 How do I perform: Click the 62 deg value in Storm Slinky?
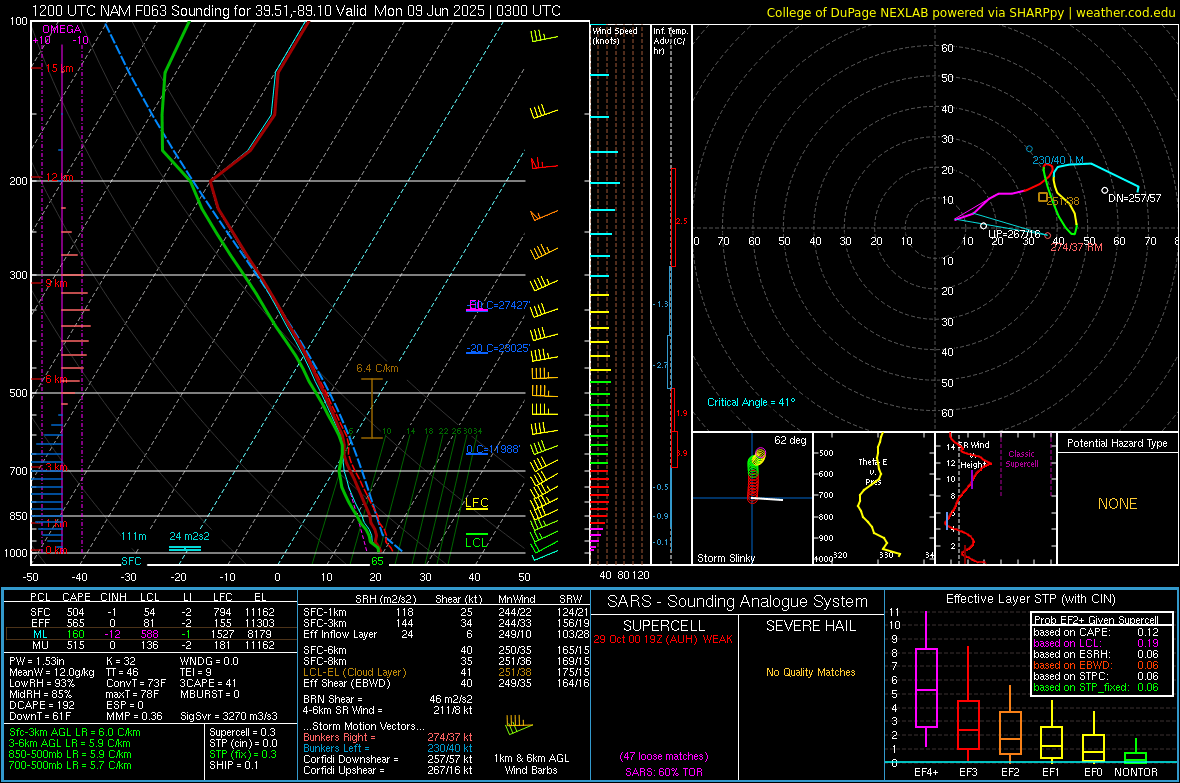click(790, 440)
